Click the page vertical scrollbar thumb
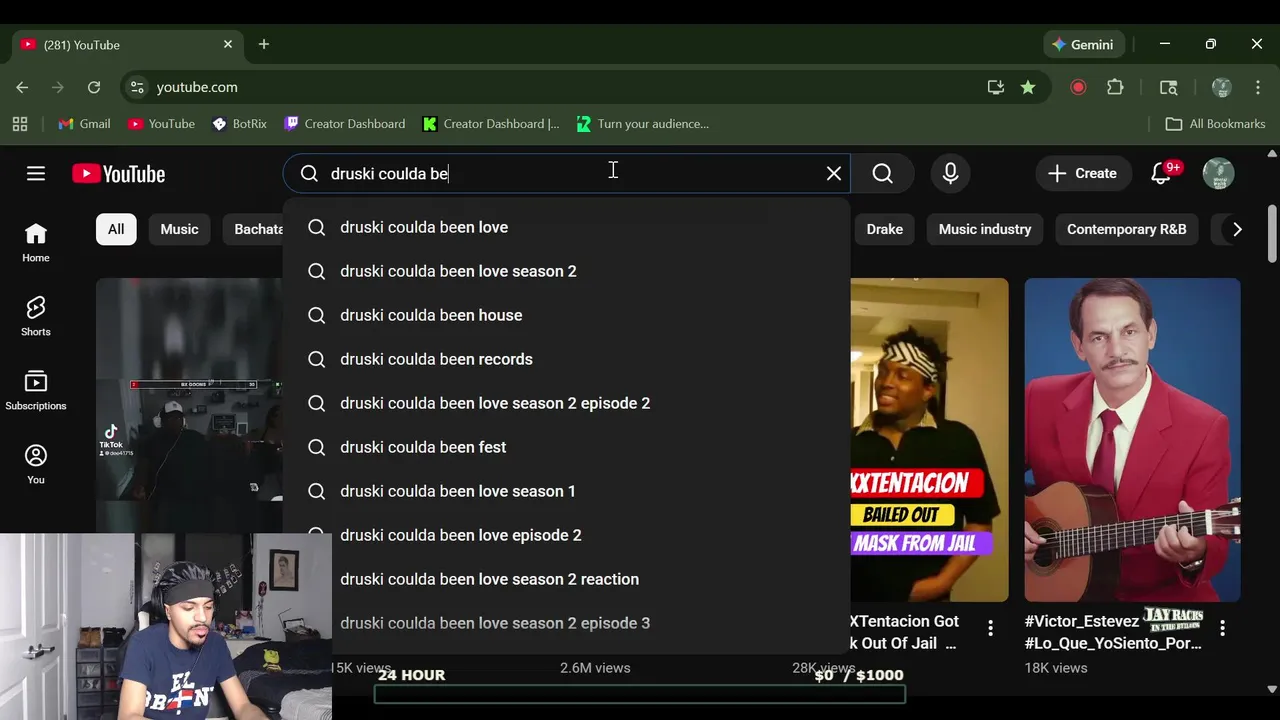Viewport: 1280px width, 720px height. point(1272,234)
